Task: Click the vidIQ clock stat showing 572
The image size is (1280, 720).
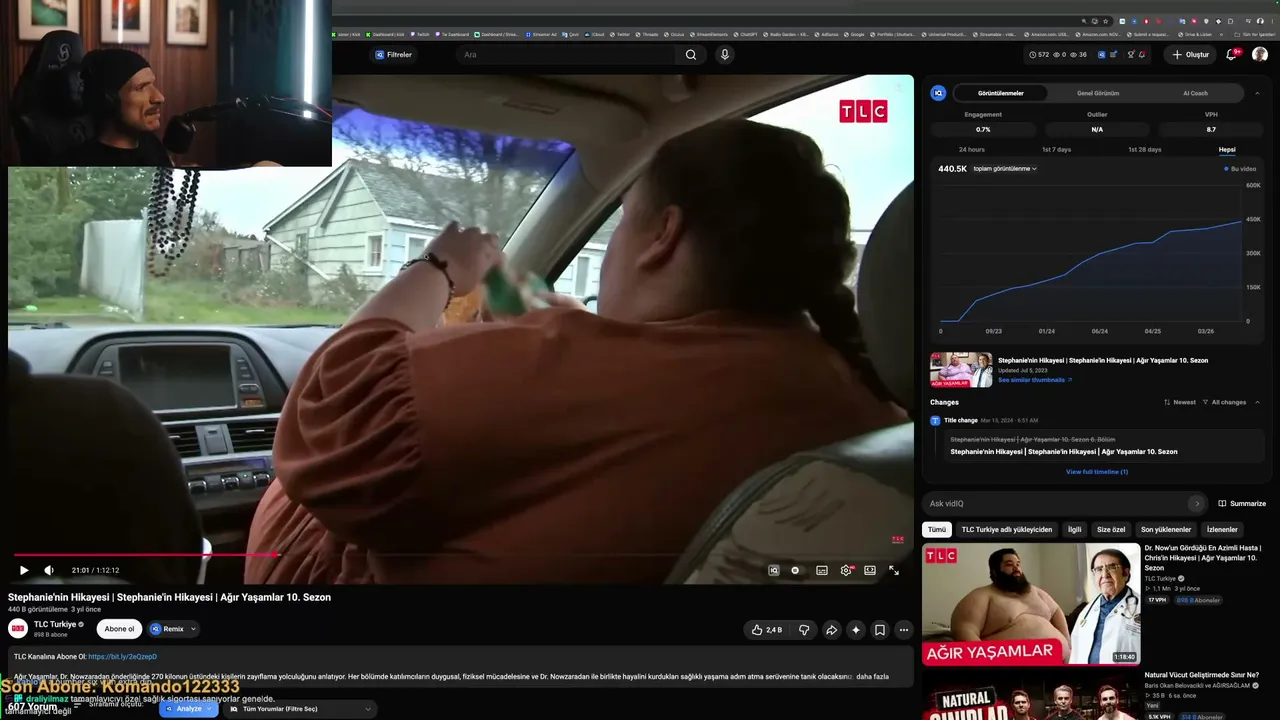Action: point(1039,55)
